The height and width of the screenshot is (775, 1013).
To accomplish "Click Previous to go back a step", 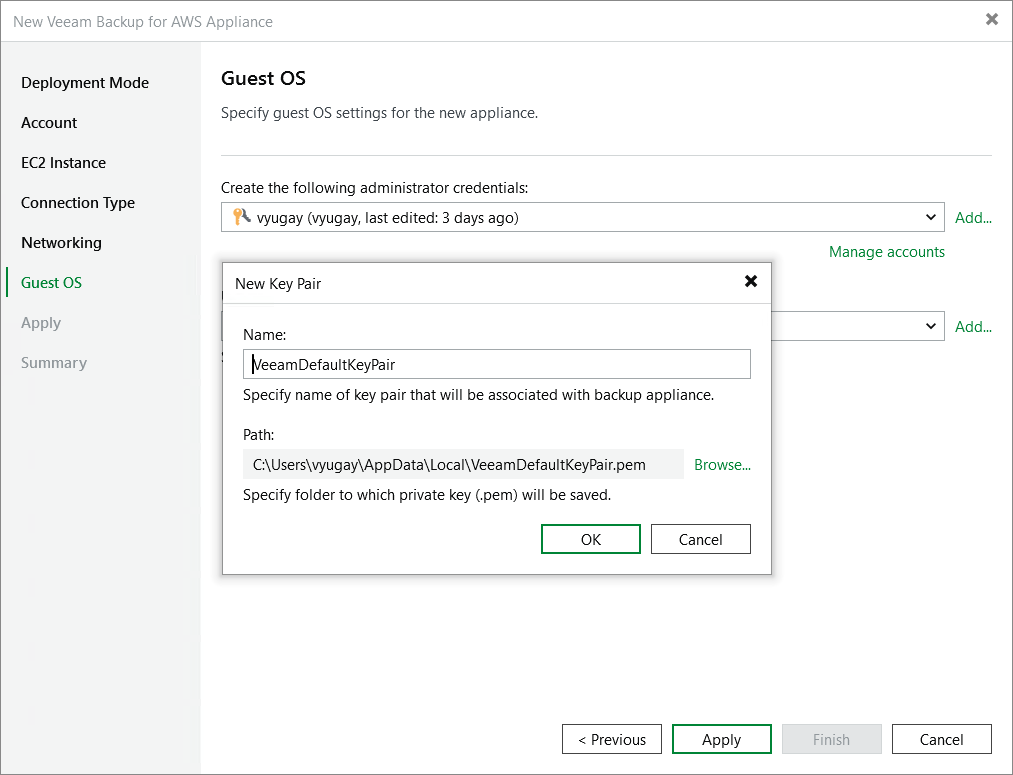I will (611, 739).
